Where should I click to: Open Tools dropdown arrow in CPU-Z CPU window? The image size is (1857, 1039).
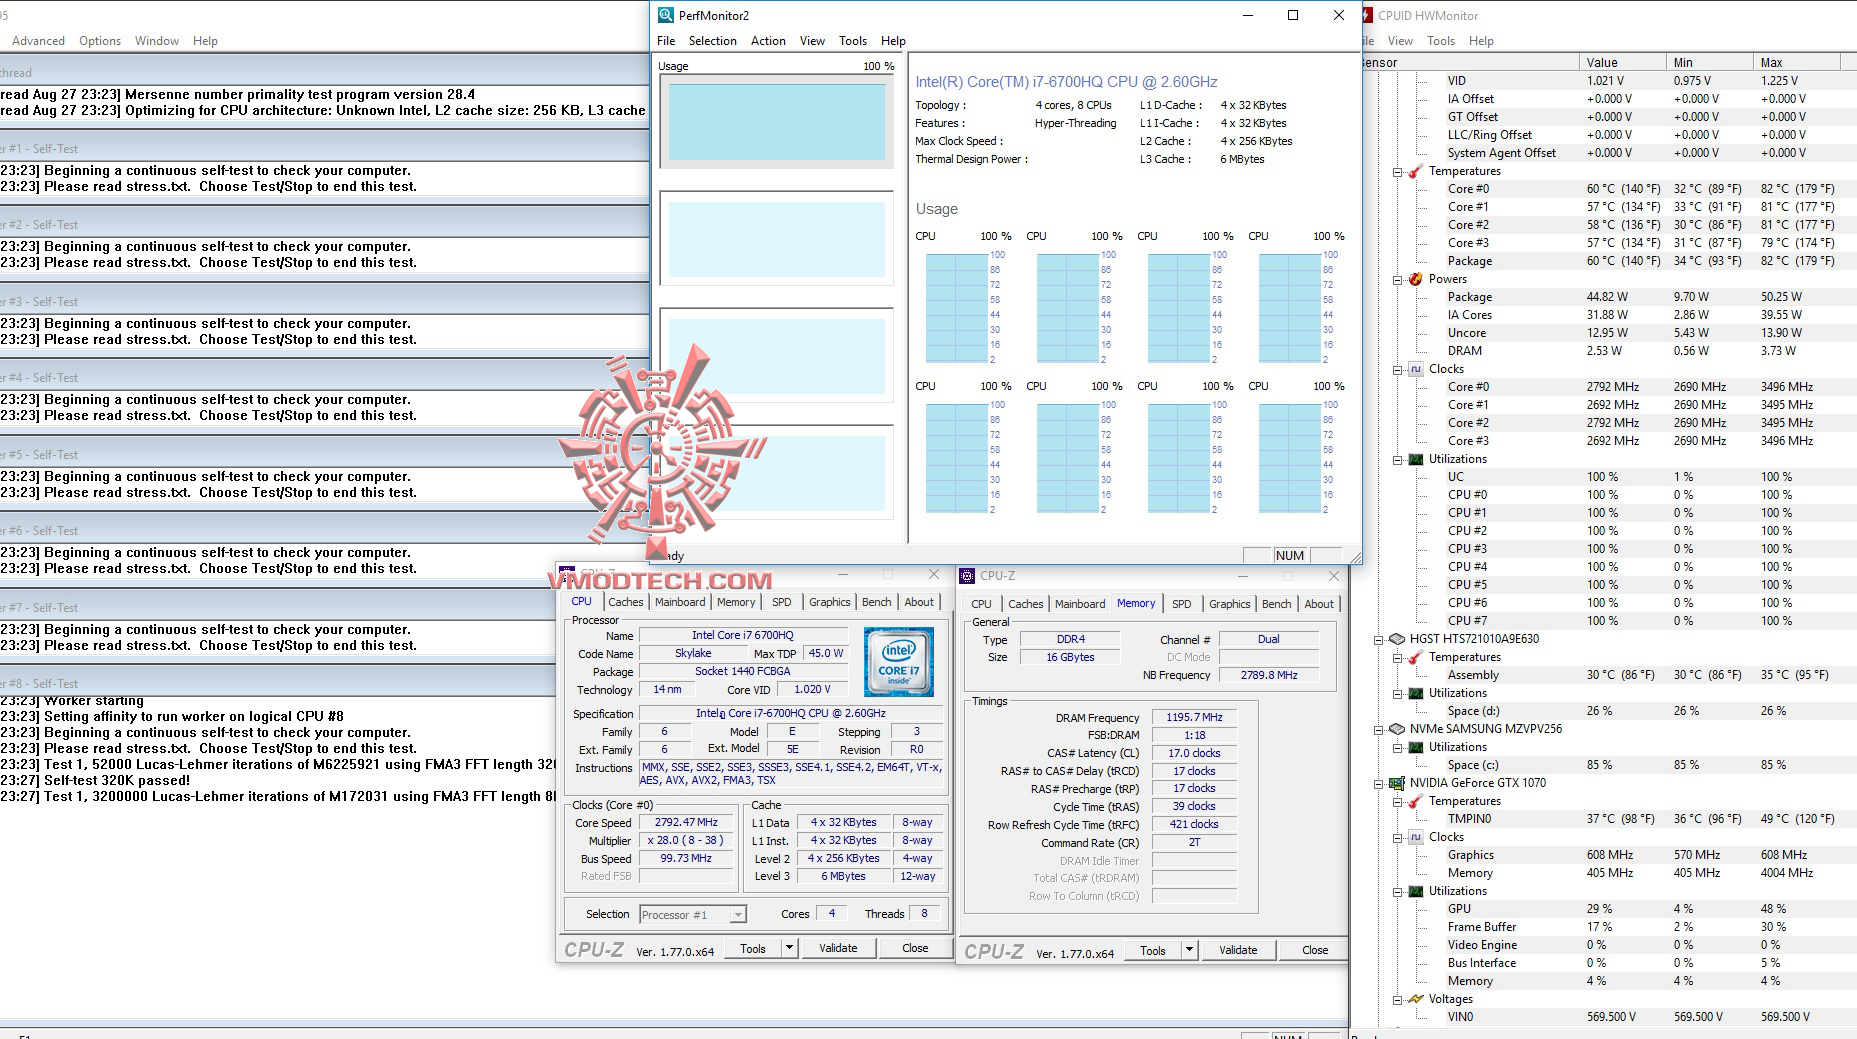point(789,948)
